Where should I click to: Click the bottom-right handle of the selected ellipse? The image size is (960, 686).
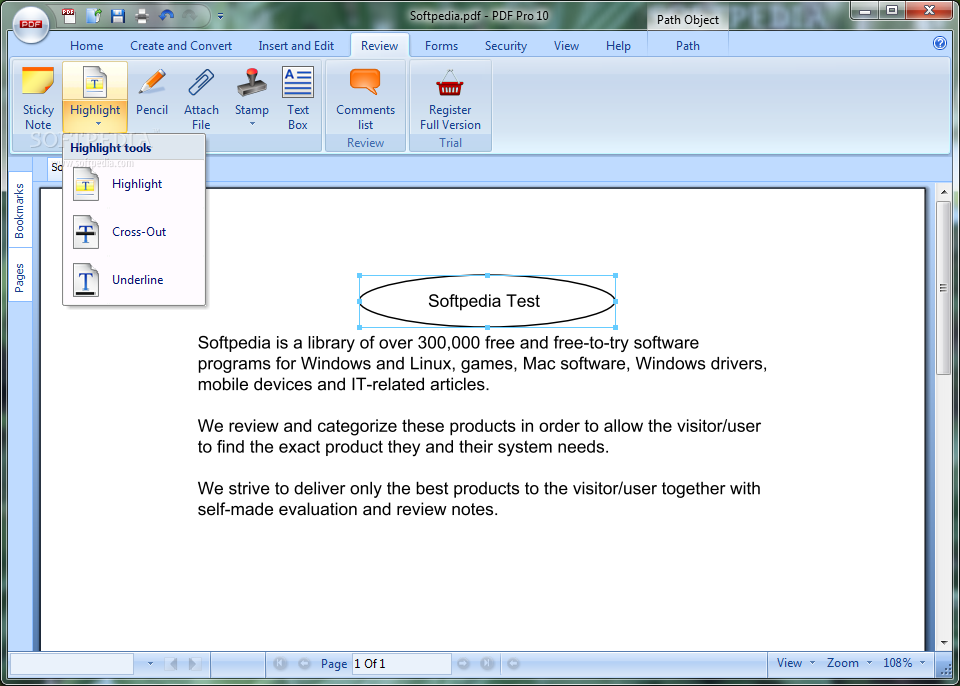[x=615, y=327]
